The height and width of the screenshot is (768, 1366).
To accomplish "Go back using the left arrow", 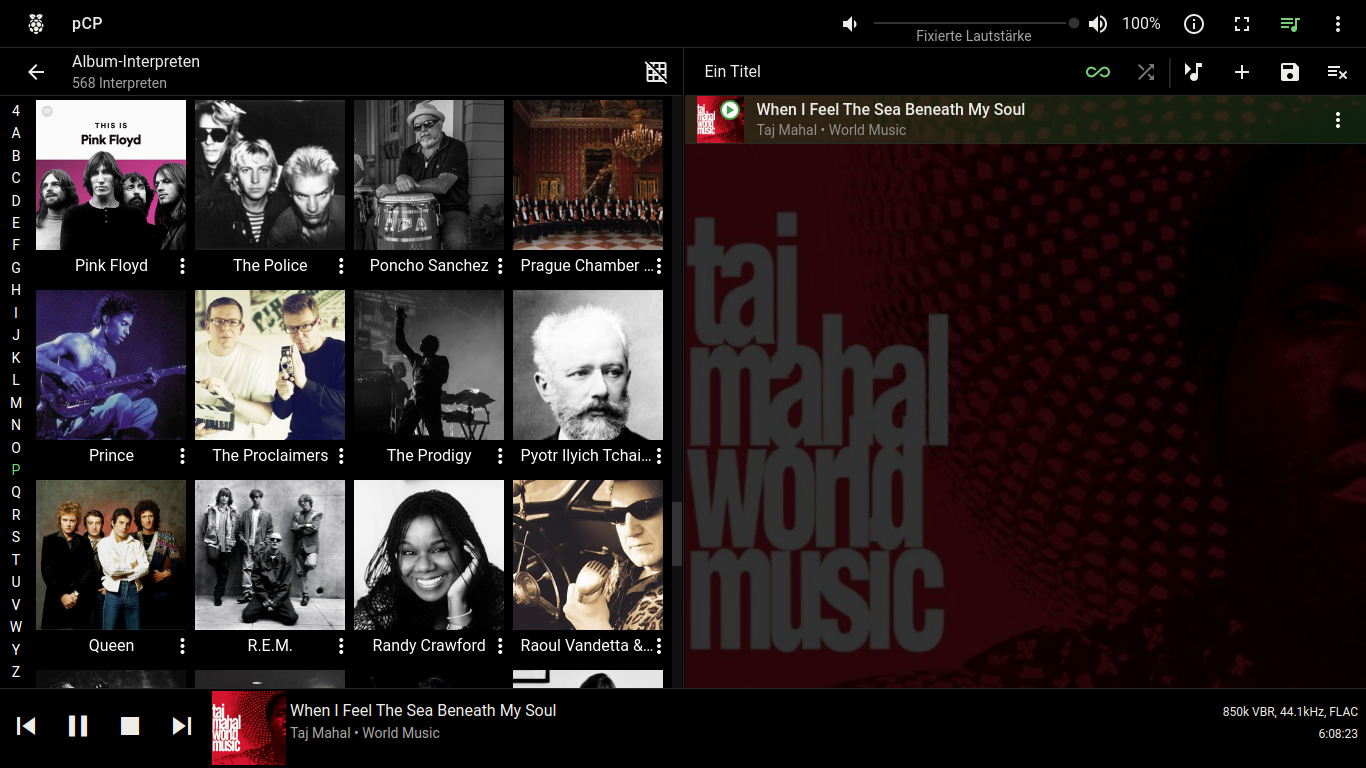I will (x=36, y=72).
